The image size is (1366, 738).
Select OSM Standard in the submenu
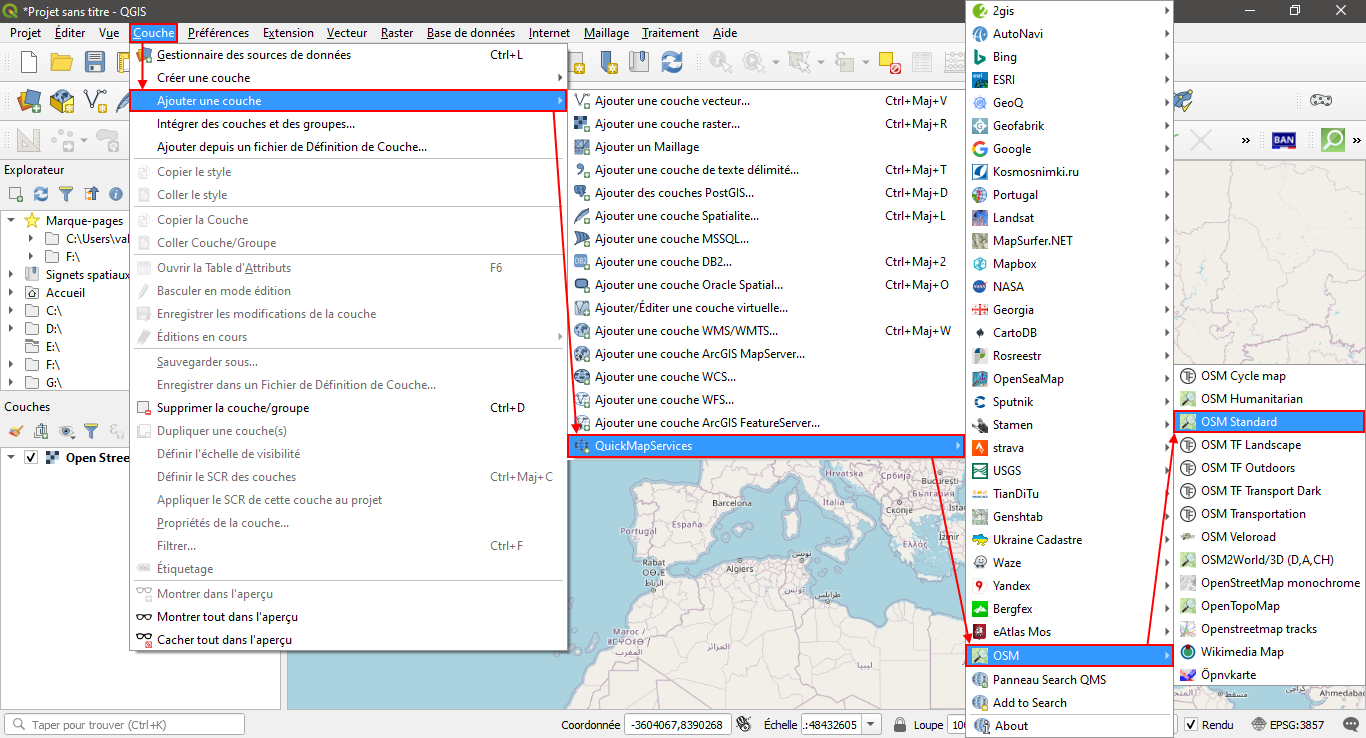click(1268, 422)
